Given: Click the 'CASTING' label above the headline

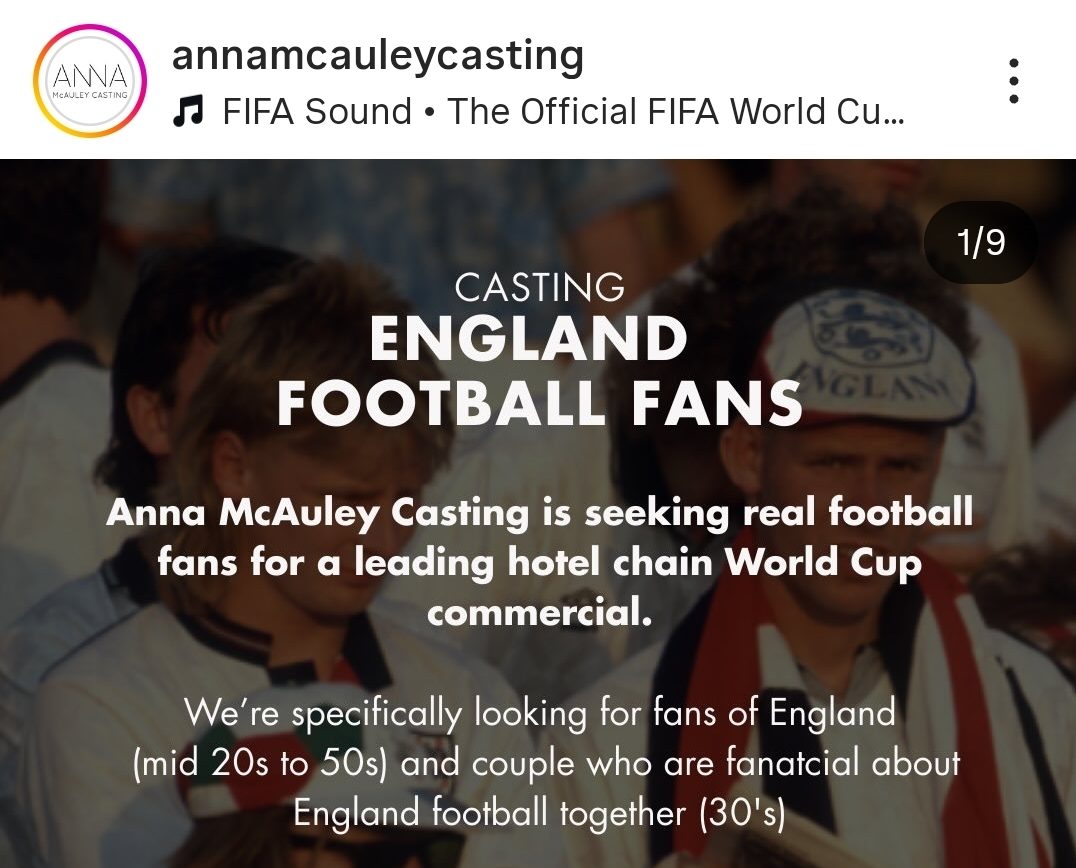Looking at the screenshot, I should point(538,289).
